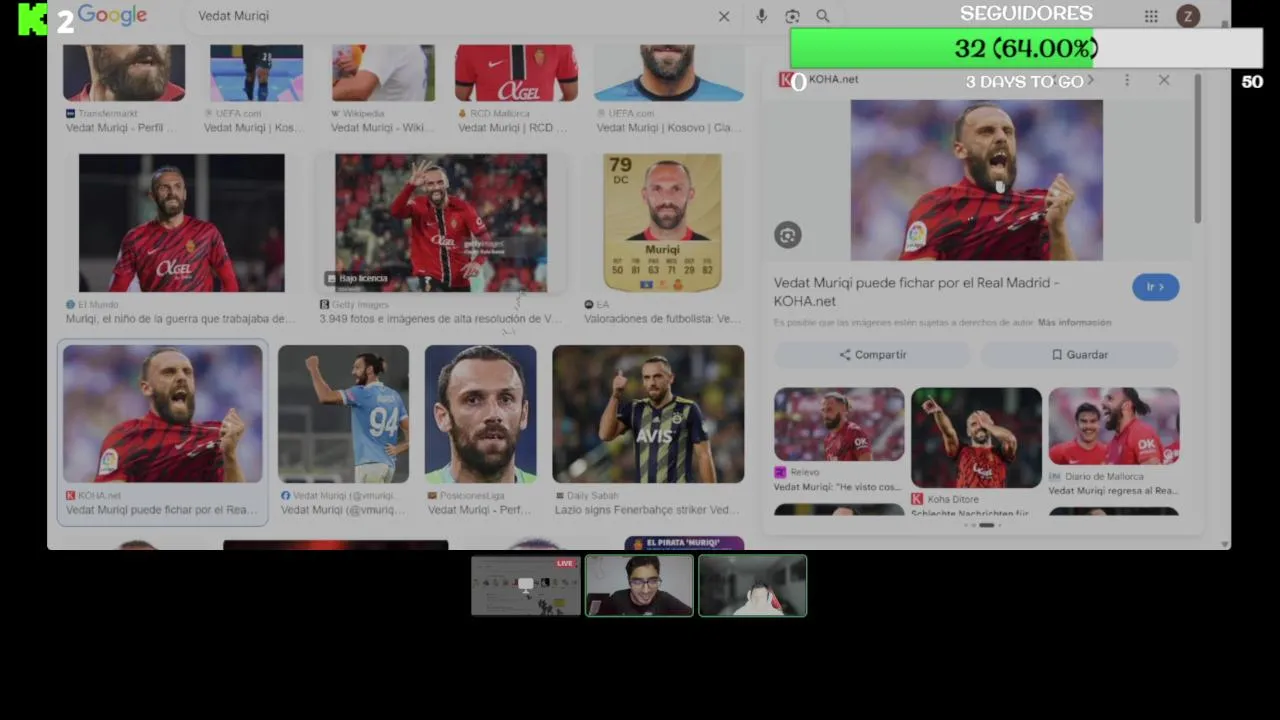The height and width of the screenshot is (720, 1280).
Task: Click the bookmark icon in Guardar
Action: tap(1057, 355)
